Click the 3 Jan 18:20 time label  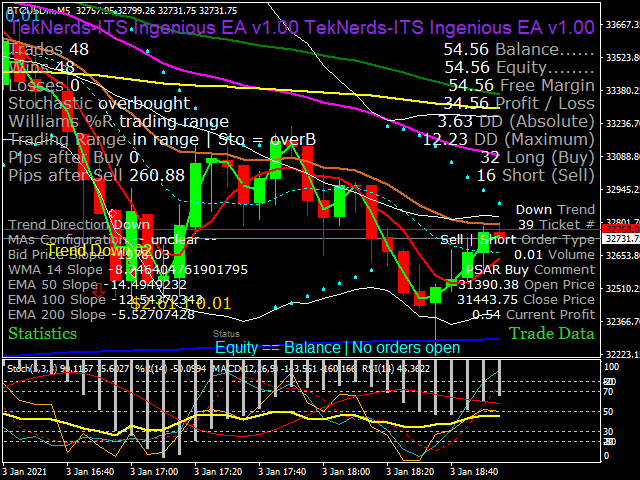click(x=410, y=472)
